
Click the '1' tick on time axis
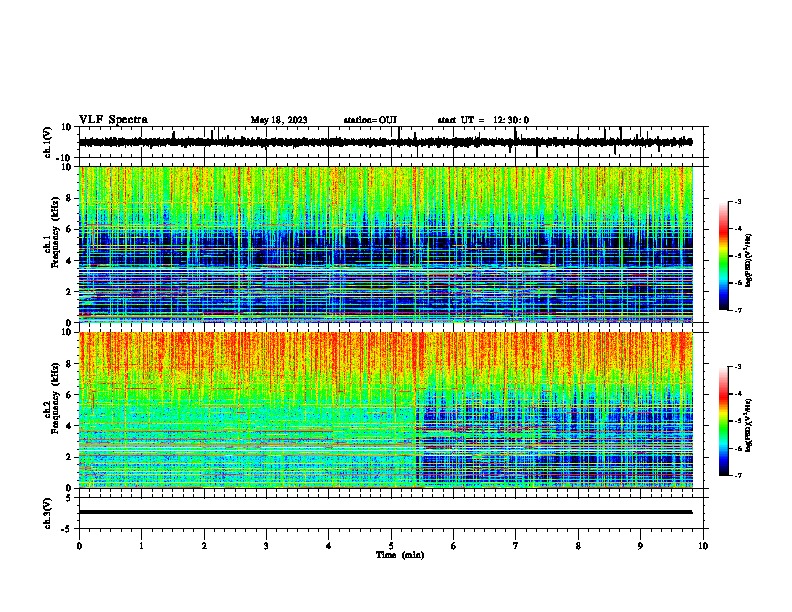(x=141, y=546)
